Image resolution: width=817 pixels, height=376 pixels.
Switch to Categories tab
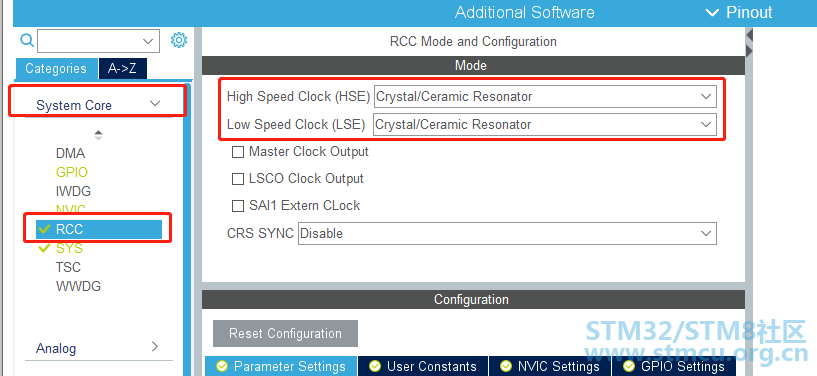point(56,69)
